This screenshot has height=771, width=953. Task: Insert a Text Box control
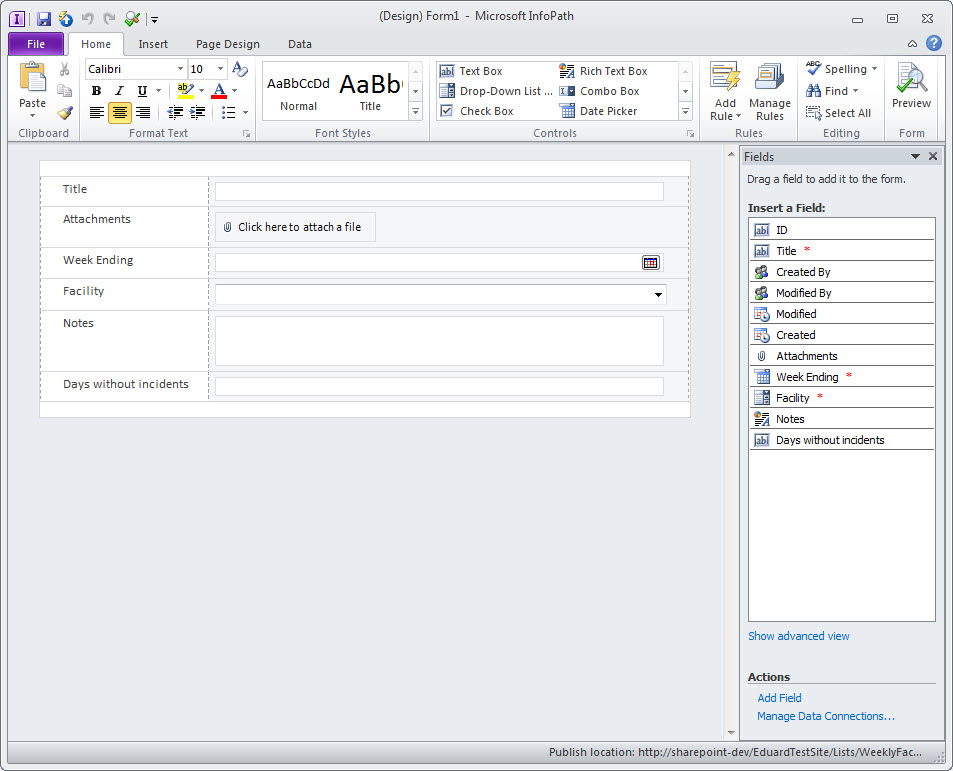pyautogui.click(x=472, y=71)
